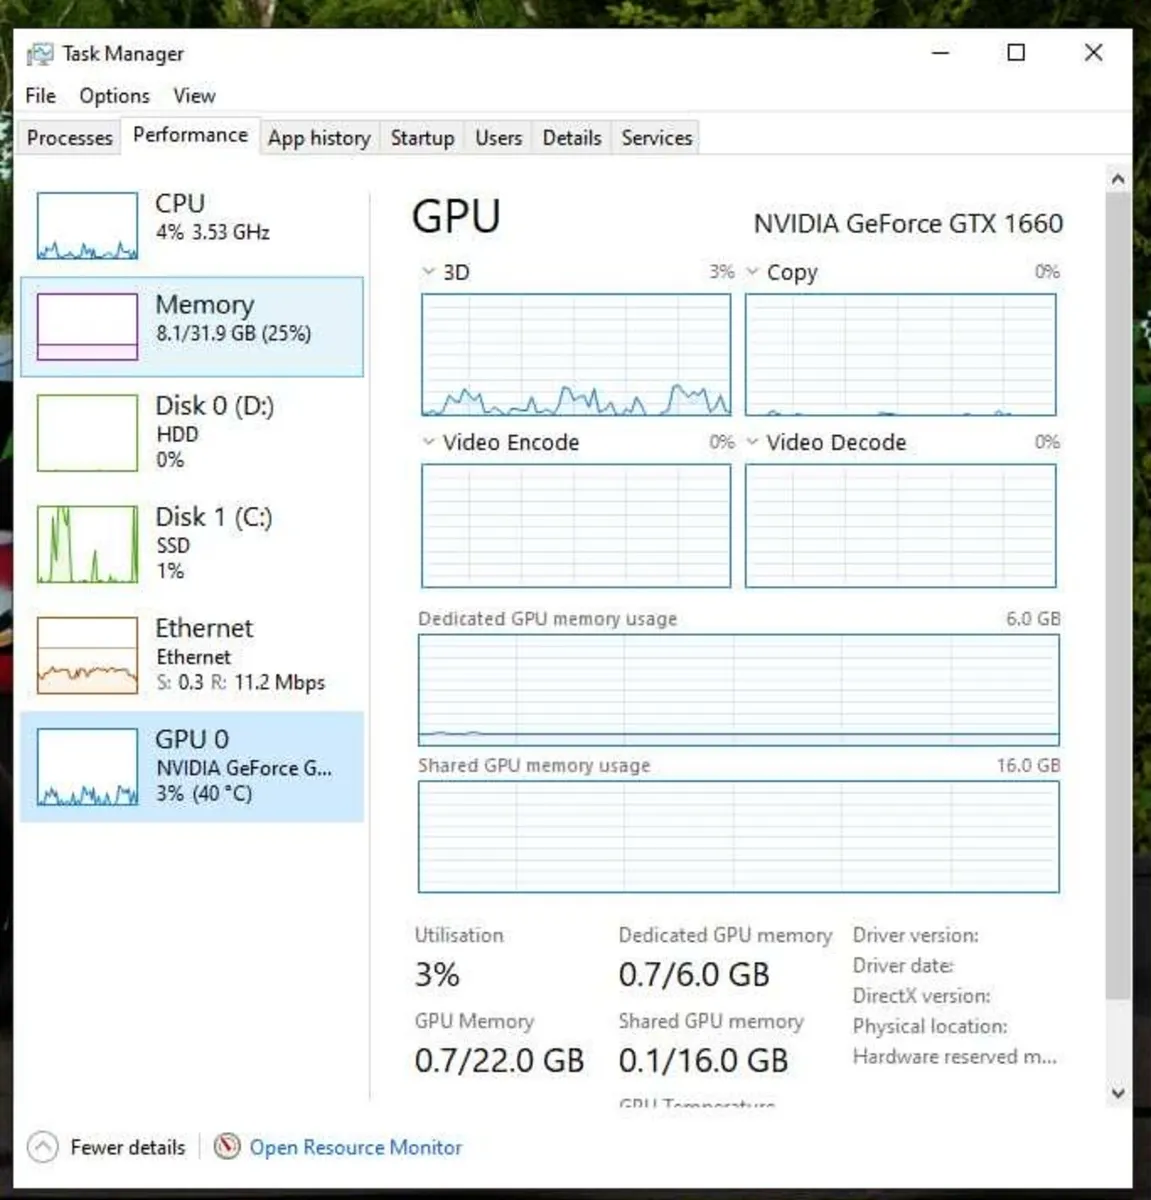1151x1200 pixels.
Task: Switch to the Details tab
Action: pos(572,138)
